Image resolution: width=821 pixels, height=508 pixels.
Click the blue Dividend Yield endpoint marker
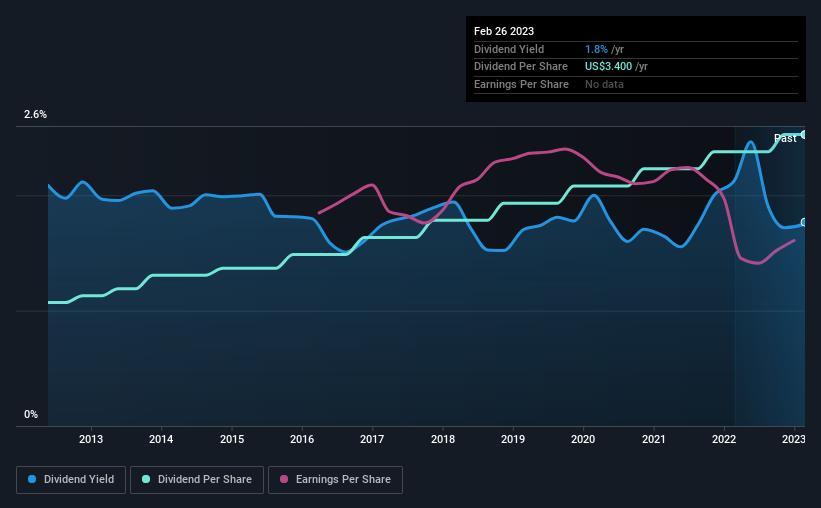click(803, 223)
